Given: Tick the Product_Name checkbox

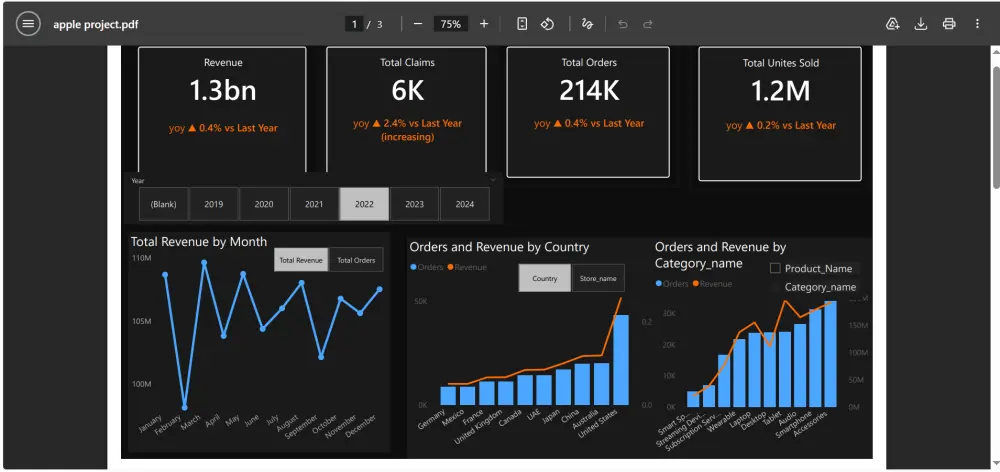Looking at the screenshot, I should coord(776,269).
